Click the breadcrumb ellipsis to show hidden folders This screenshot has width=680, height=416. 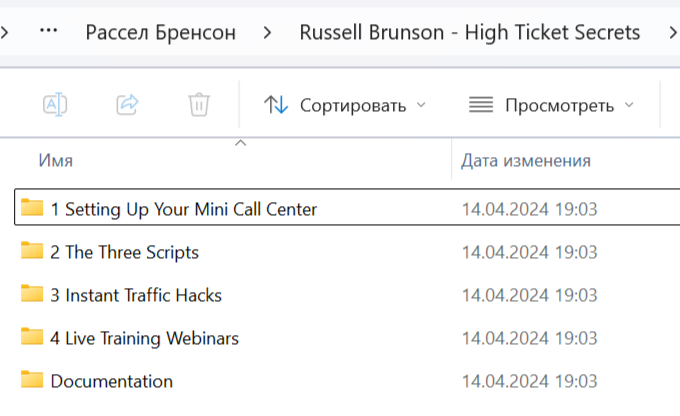(48, 31)
